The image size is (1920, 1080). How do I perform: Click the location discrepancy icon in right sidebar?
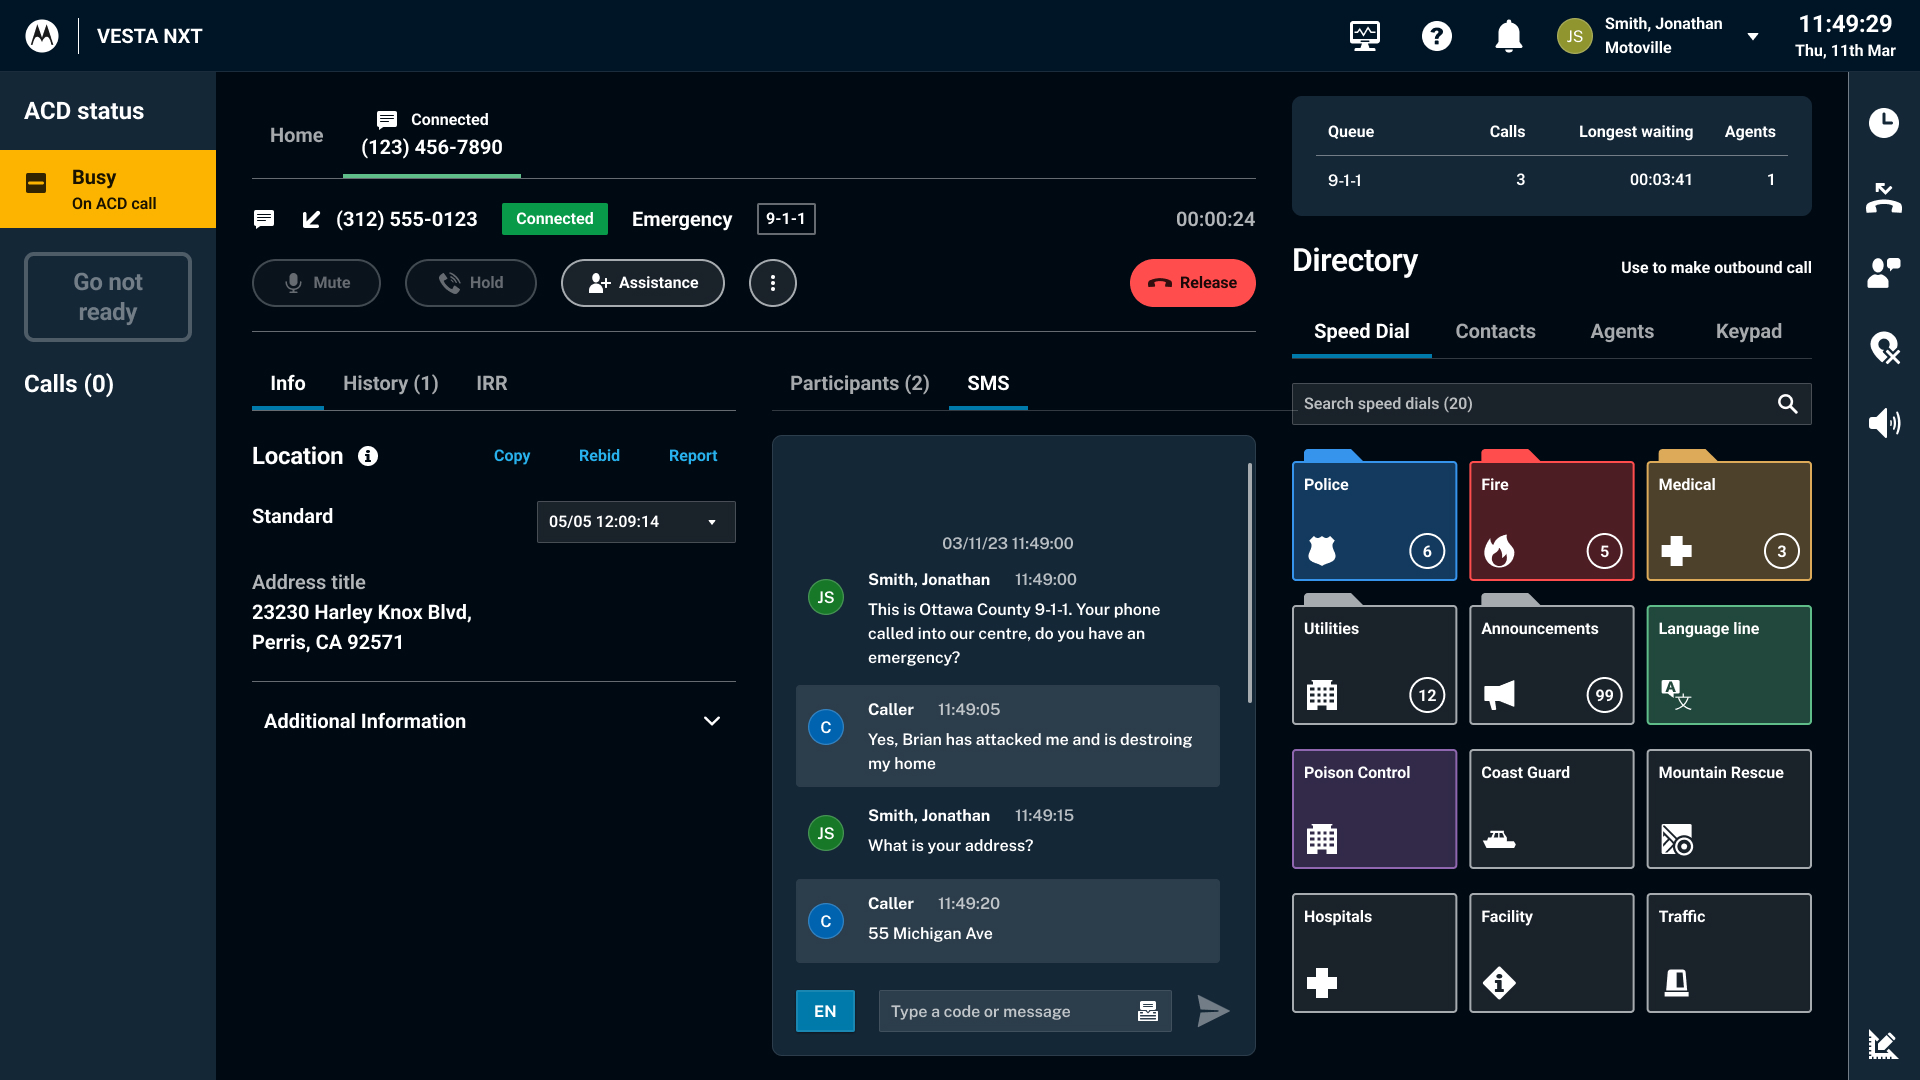pyautogui.click(x=1886, y=348)
